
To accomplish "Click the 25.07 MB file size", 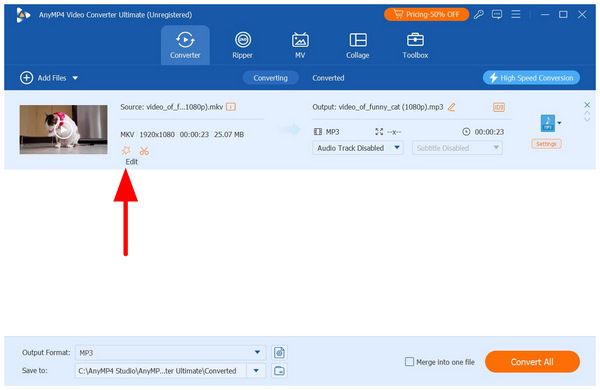I will pos(229,134).
